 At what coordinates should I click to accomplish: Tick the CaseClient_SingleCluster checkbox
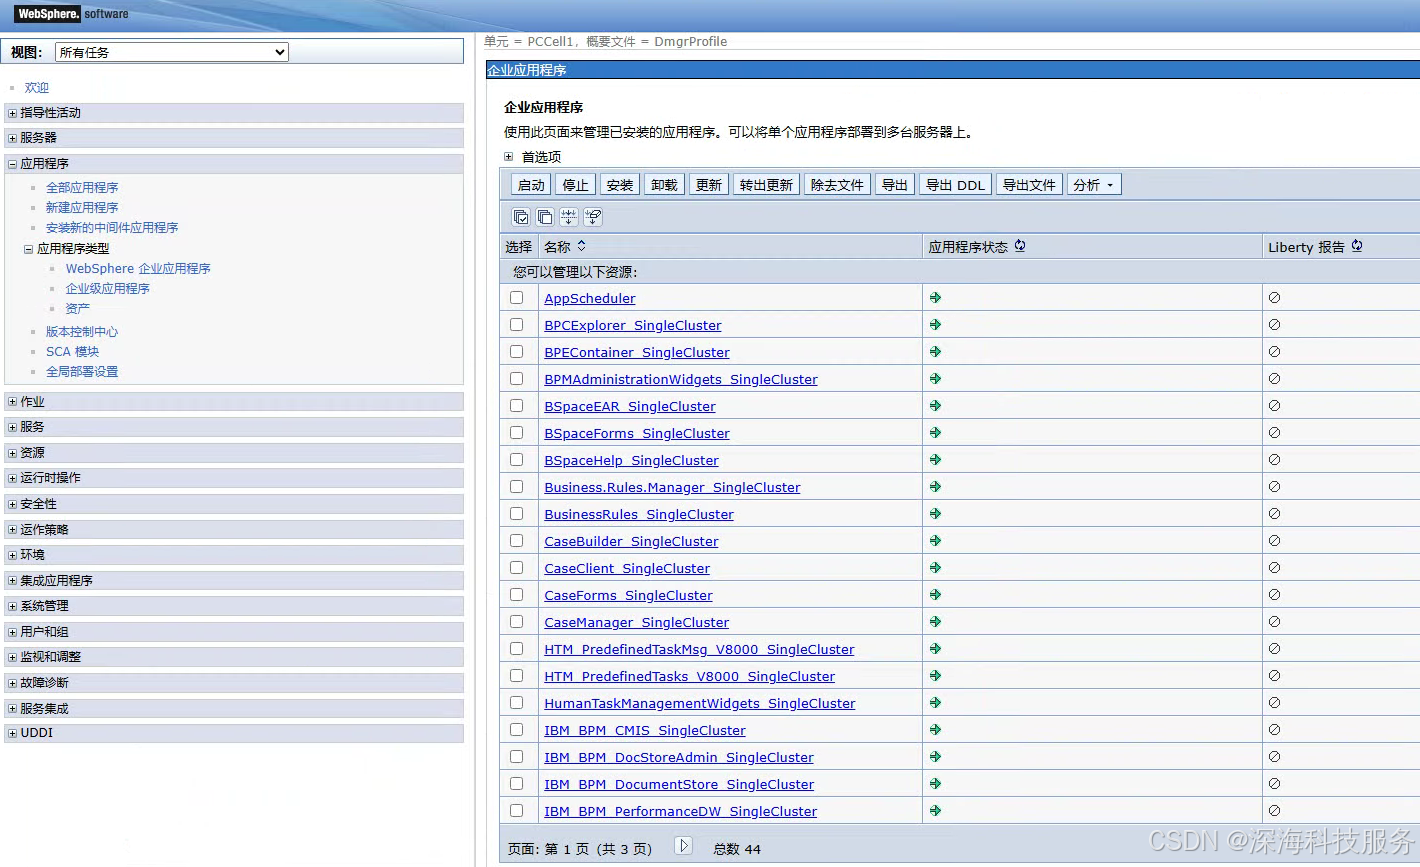click(x=517, y=568)
